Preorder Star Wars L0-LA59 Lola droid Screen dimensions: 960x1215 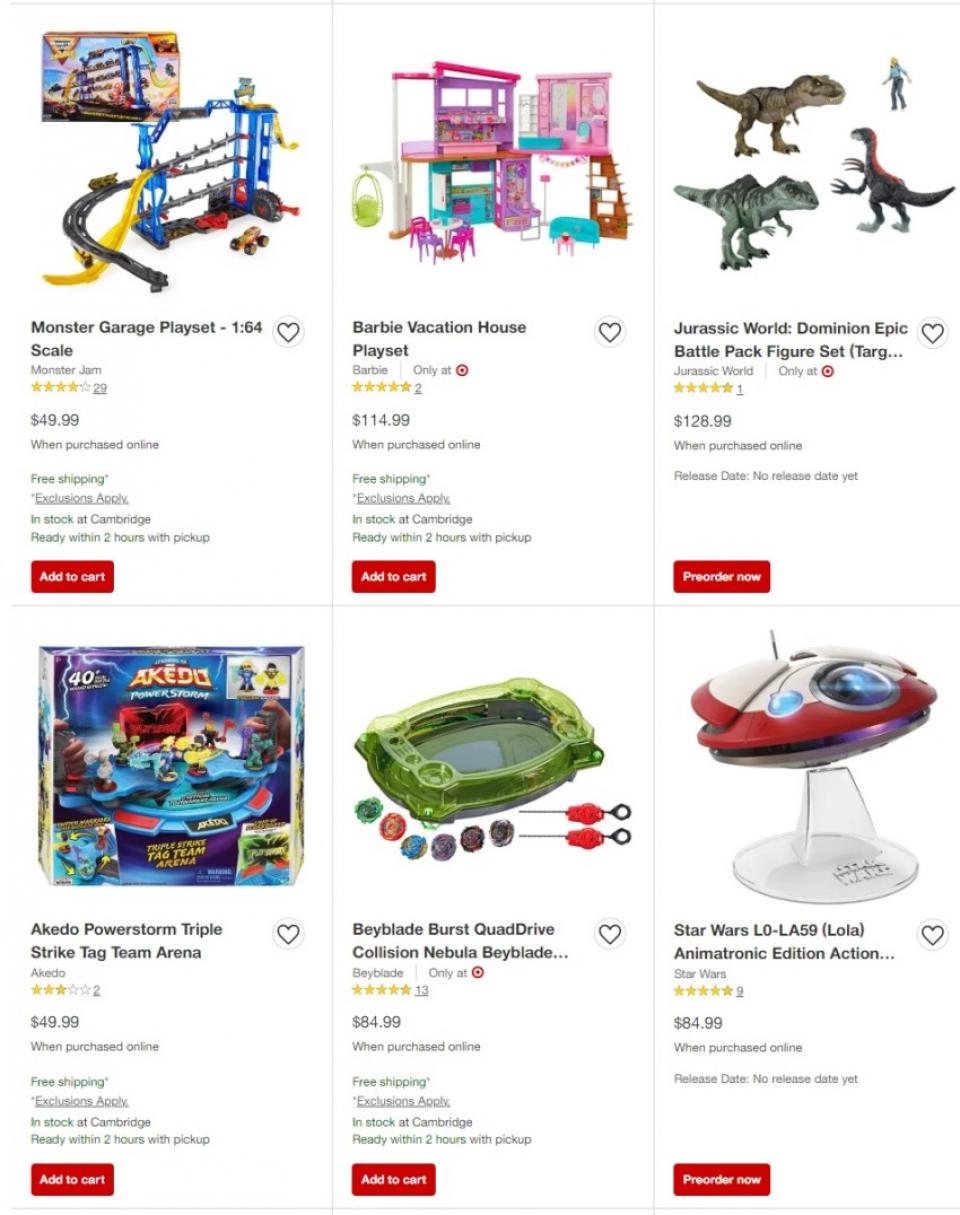tap(722, 1179)
